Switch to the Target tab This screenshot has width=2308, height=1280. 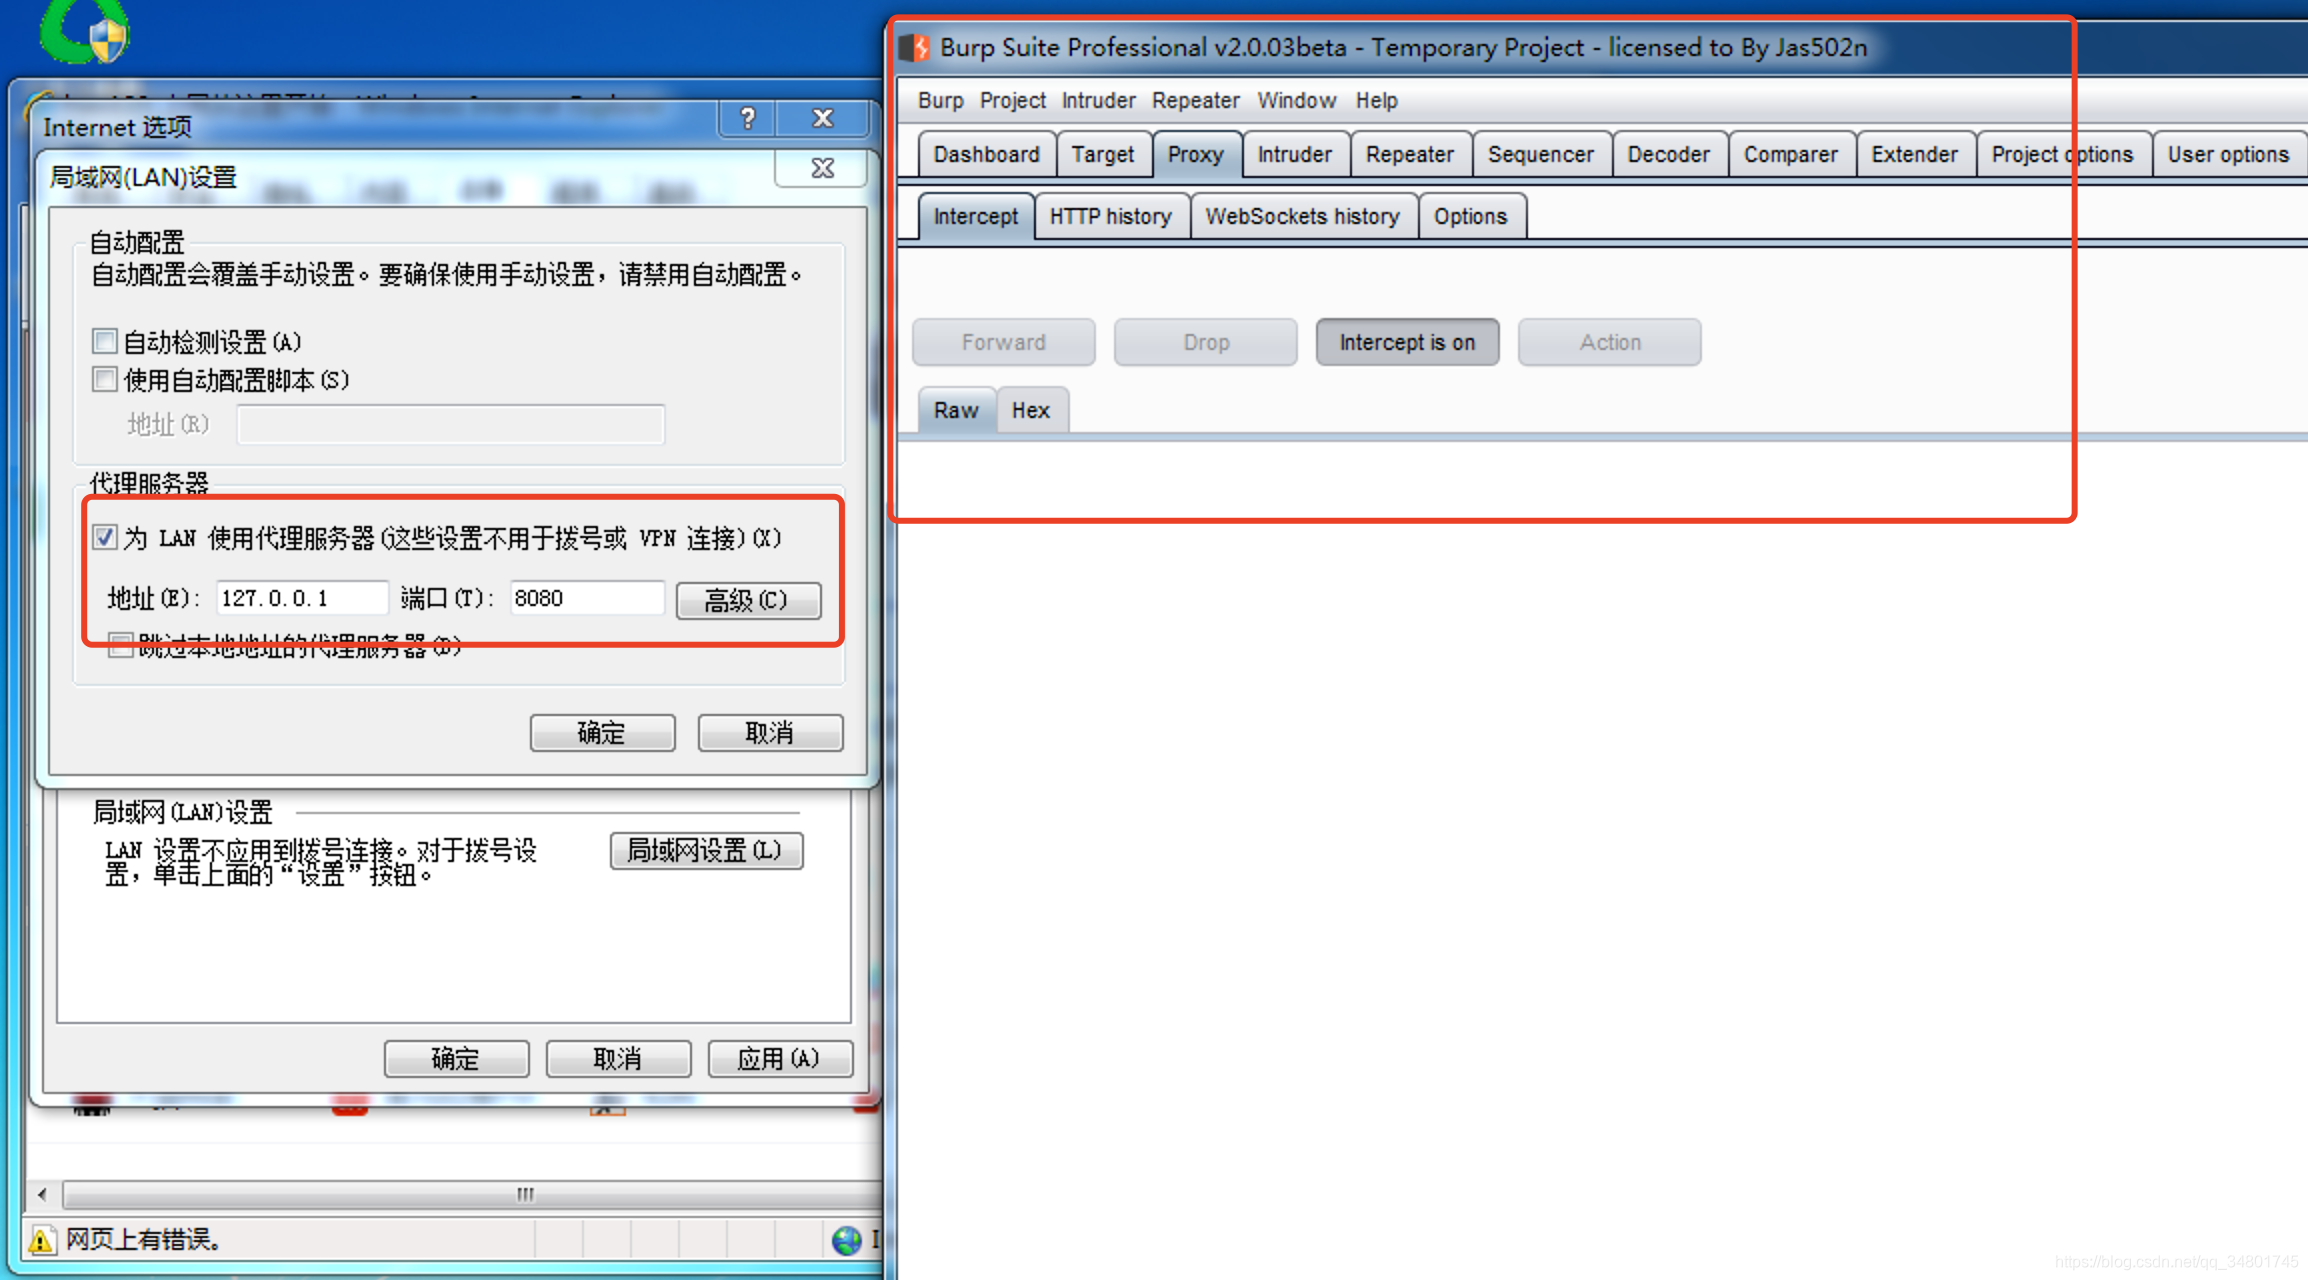(1103, 155)
